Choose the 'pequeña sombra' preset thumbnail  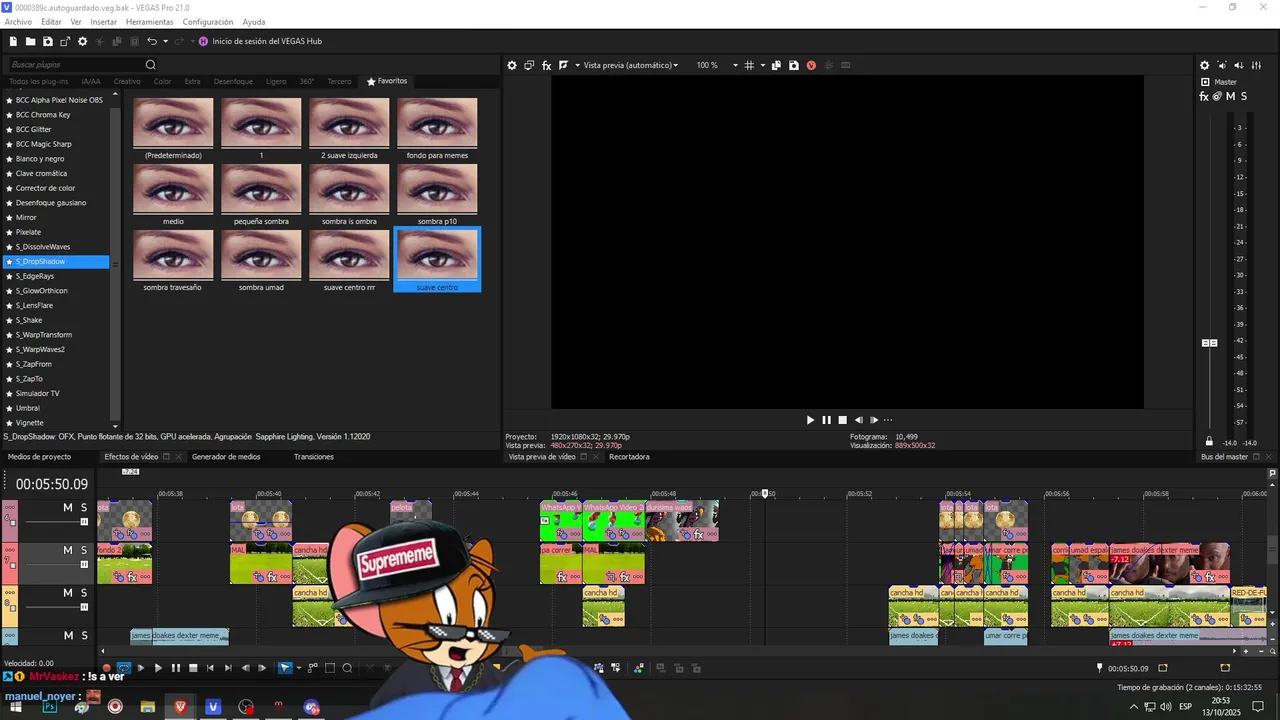point(261,189)
